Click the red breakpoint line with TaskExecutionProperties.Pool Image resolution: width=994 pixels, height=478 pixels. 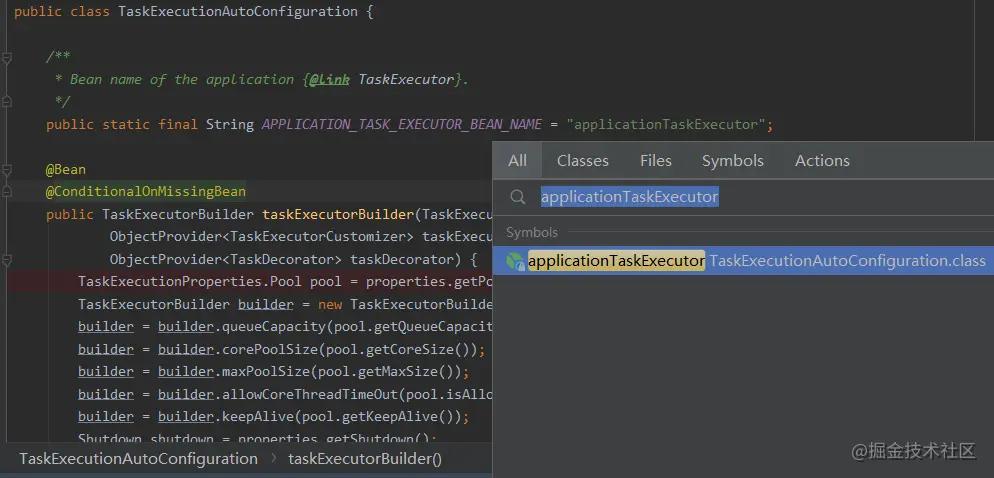250,281
